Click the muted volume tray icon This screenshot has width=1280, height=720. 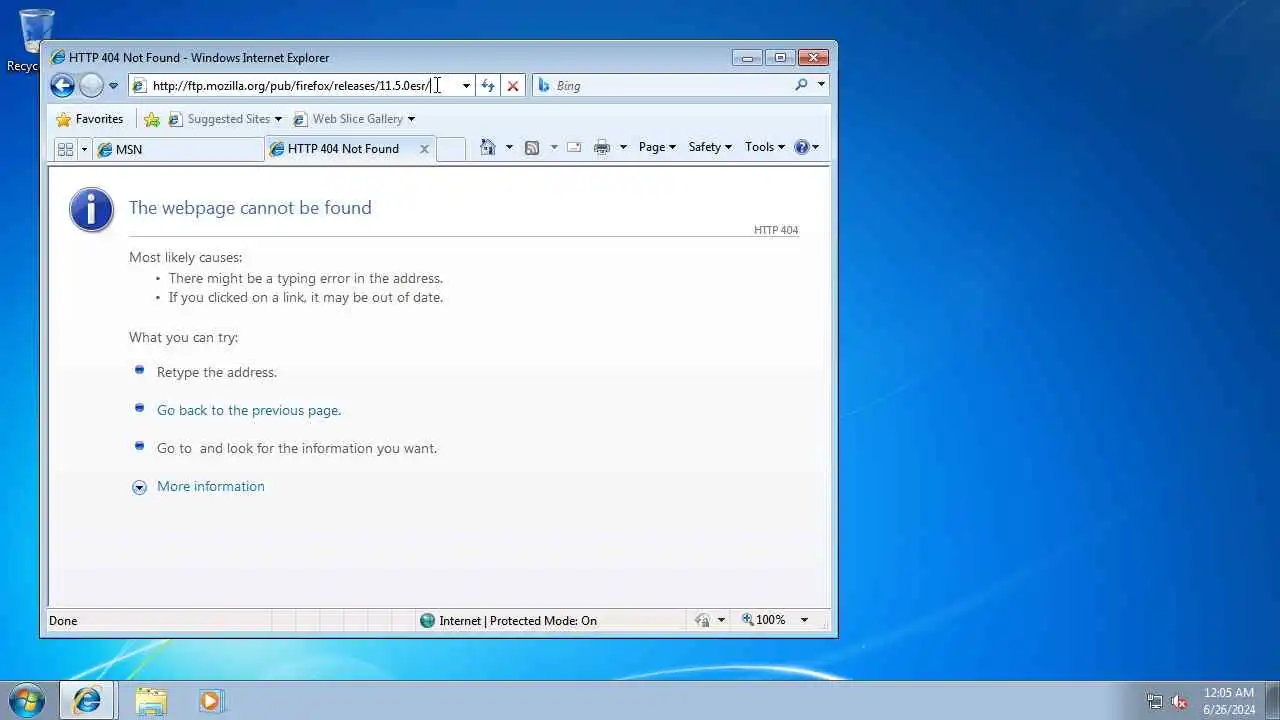(x=1179, y=701)
